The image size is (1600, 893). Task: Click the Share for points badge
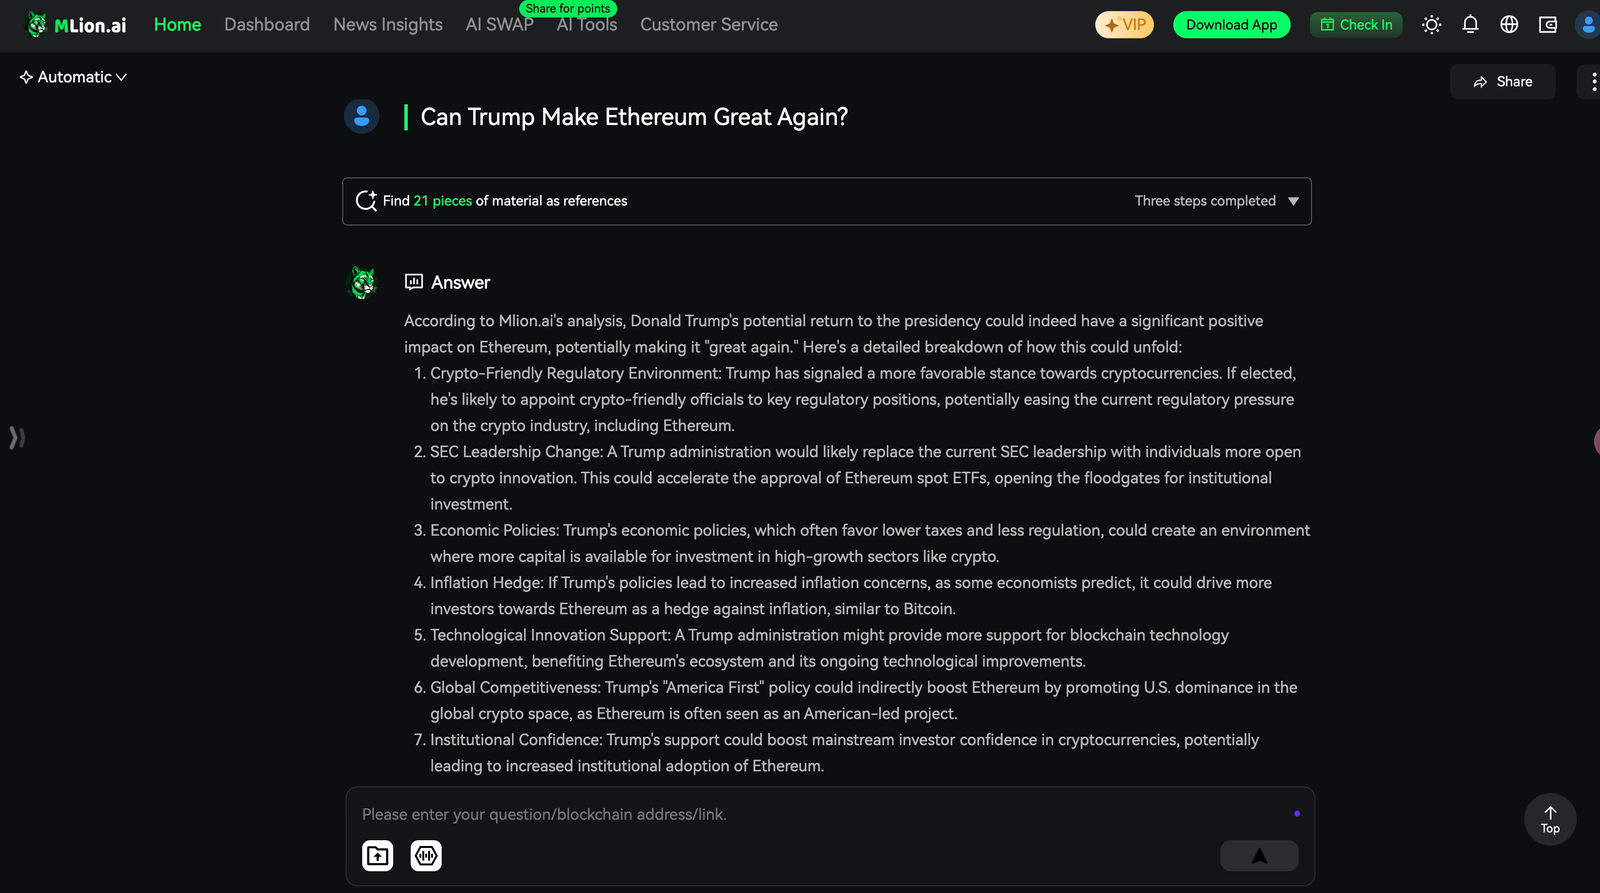click(568, 8)
